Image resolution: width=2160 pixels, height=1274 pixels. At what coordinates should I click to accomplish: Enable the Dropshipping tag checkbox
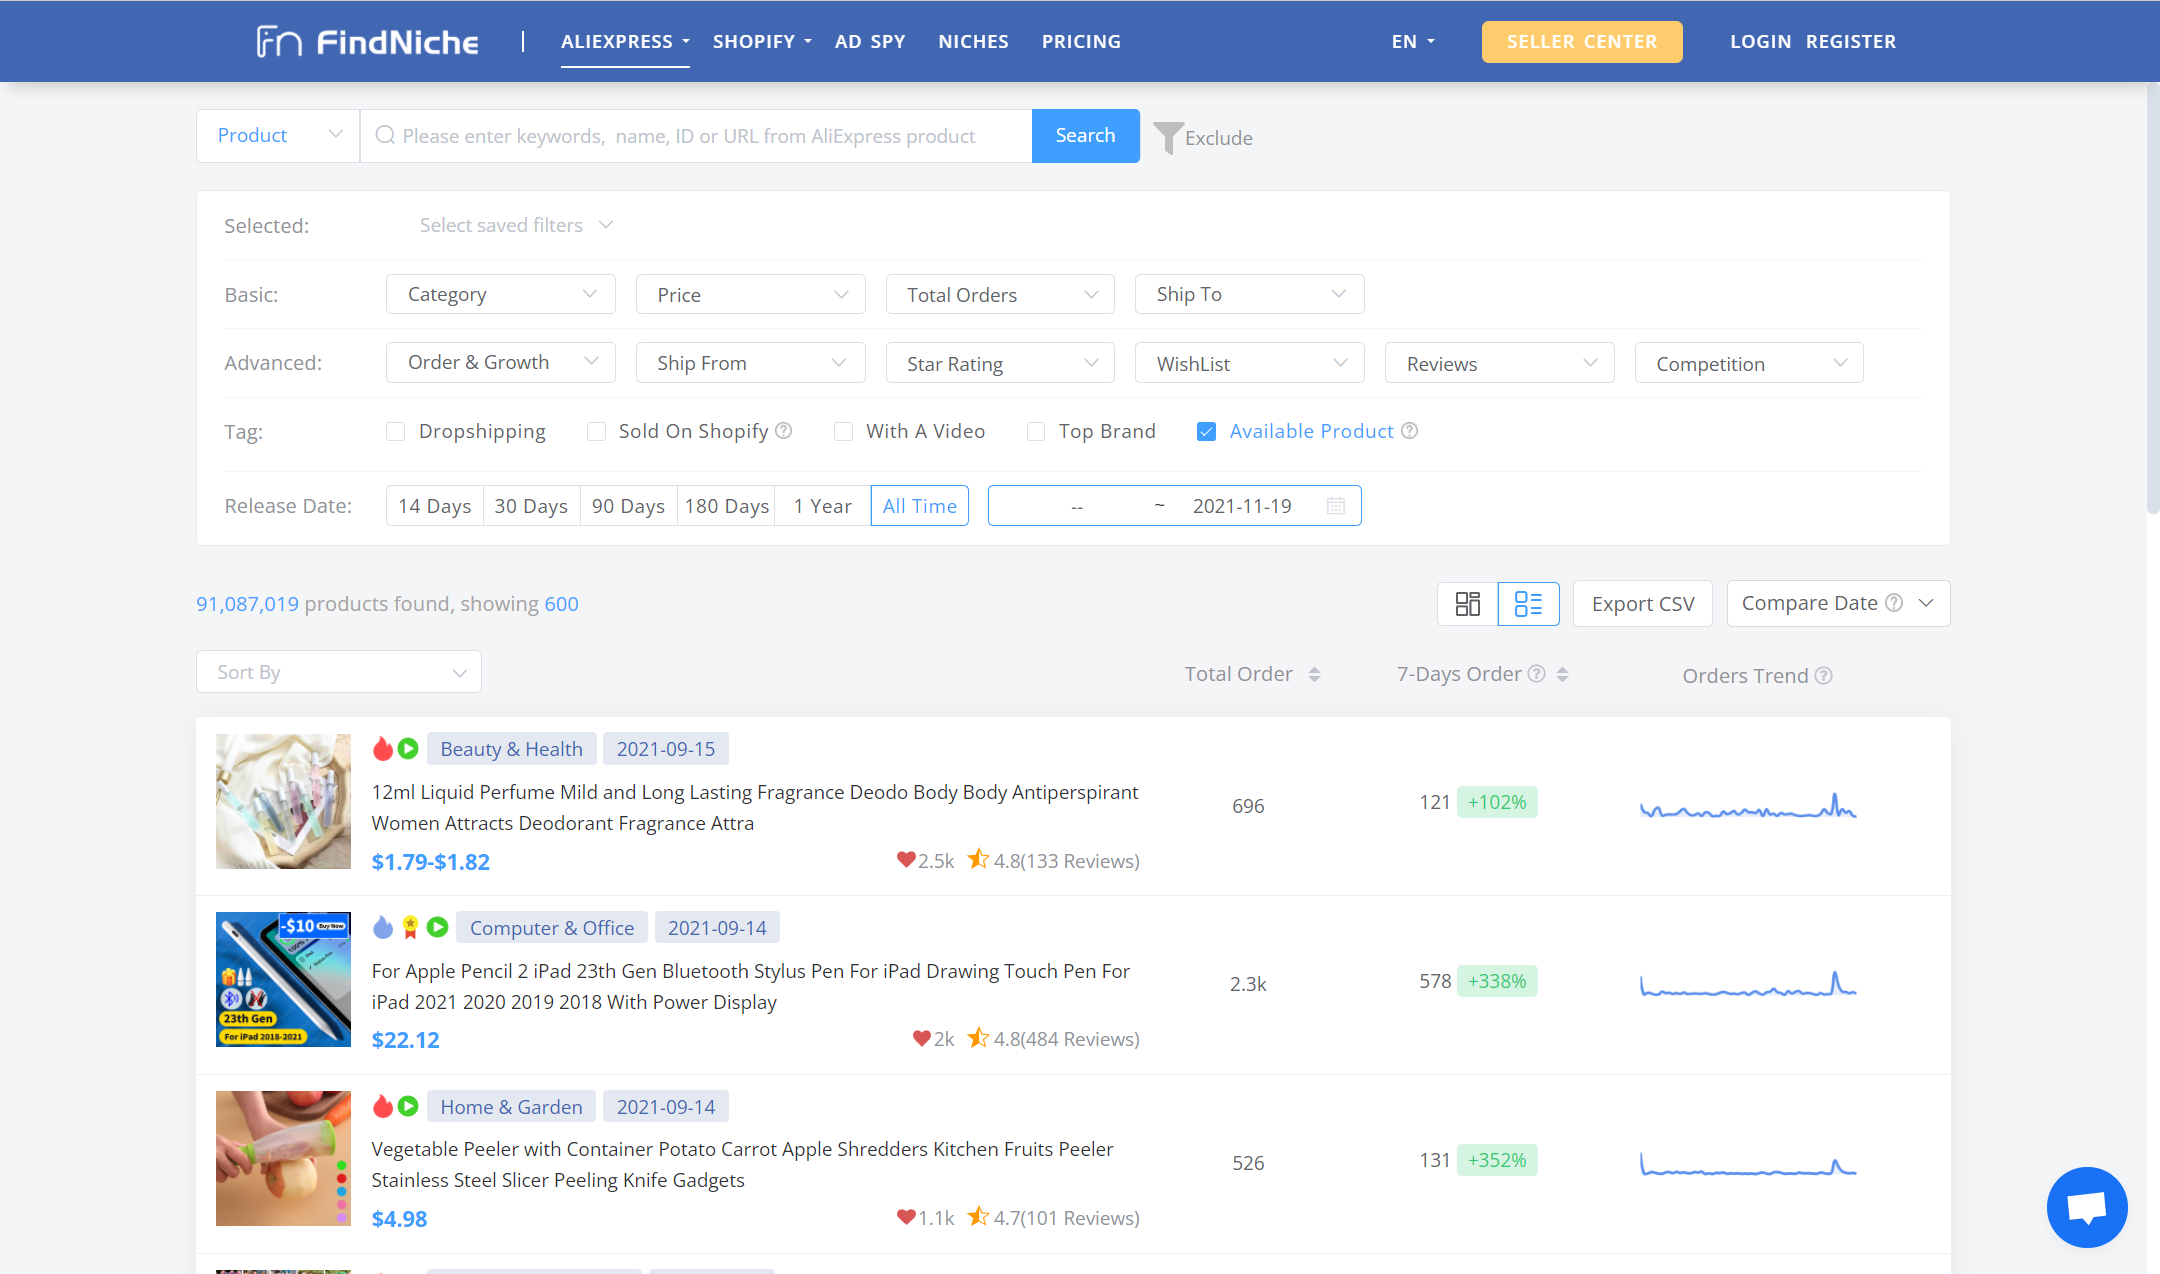click(x=396, y=432)
